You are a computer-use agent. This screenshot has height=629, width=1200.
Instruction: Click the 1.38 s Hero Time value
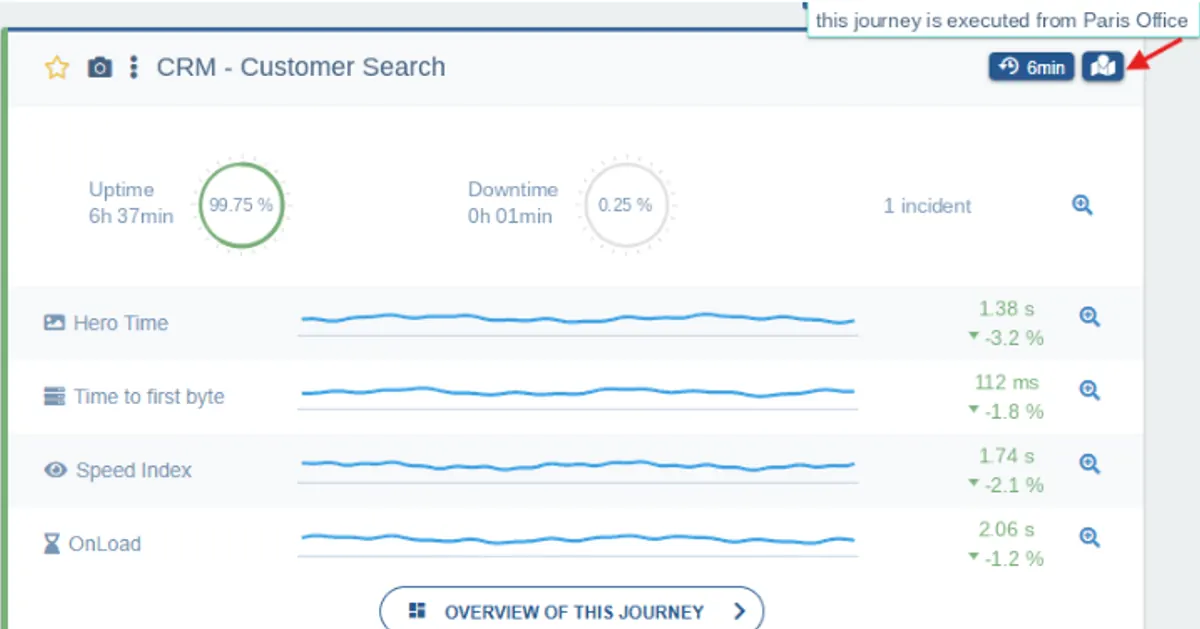click(1006, 309)
